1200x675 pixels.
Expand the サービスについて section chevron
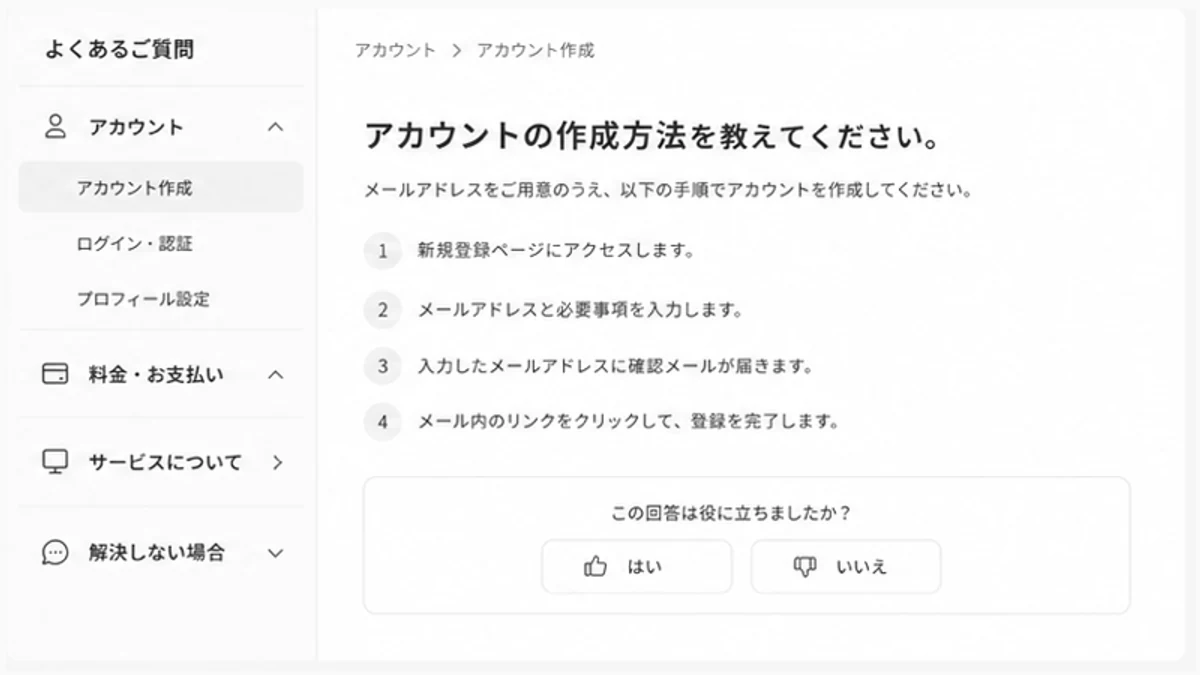[x=277, y=462]
